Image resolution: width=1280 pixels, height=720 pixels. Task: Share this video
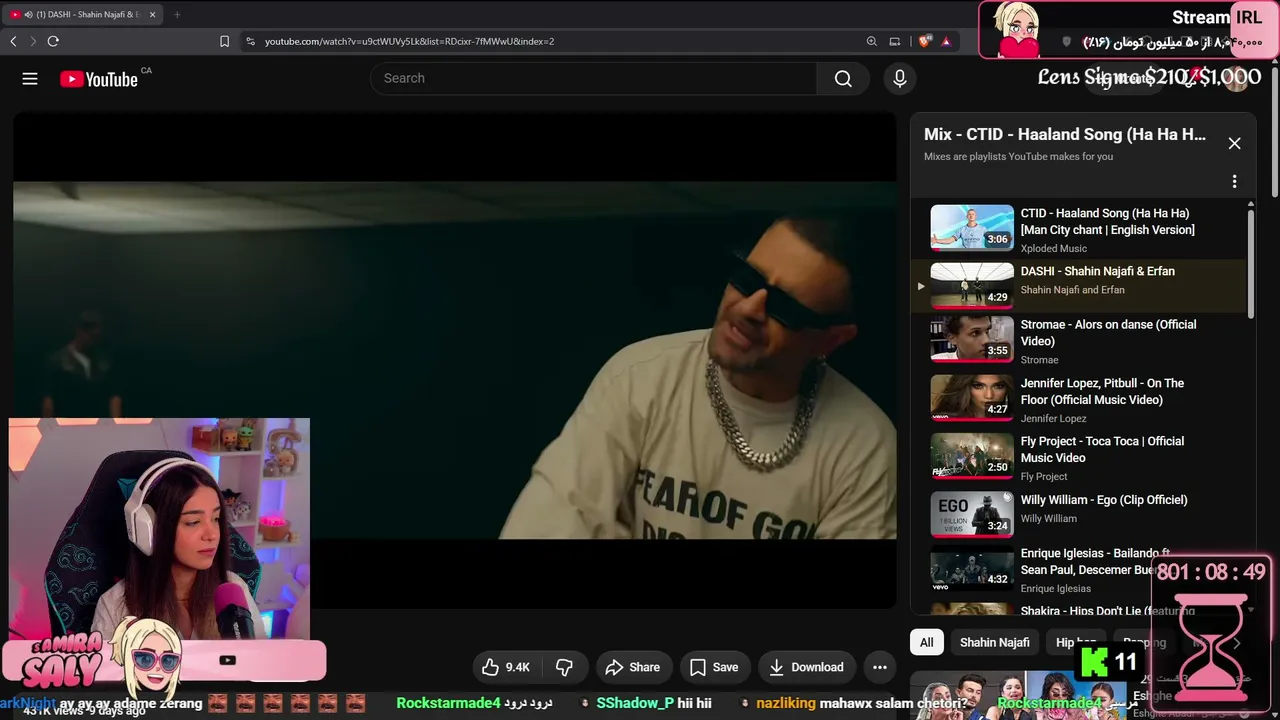click(633, 667)
